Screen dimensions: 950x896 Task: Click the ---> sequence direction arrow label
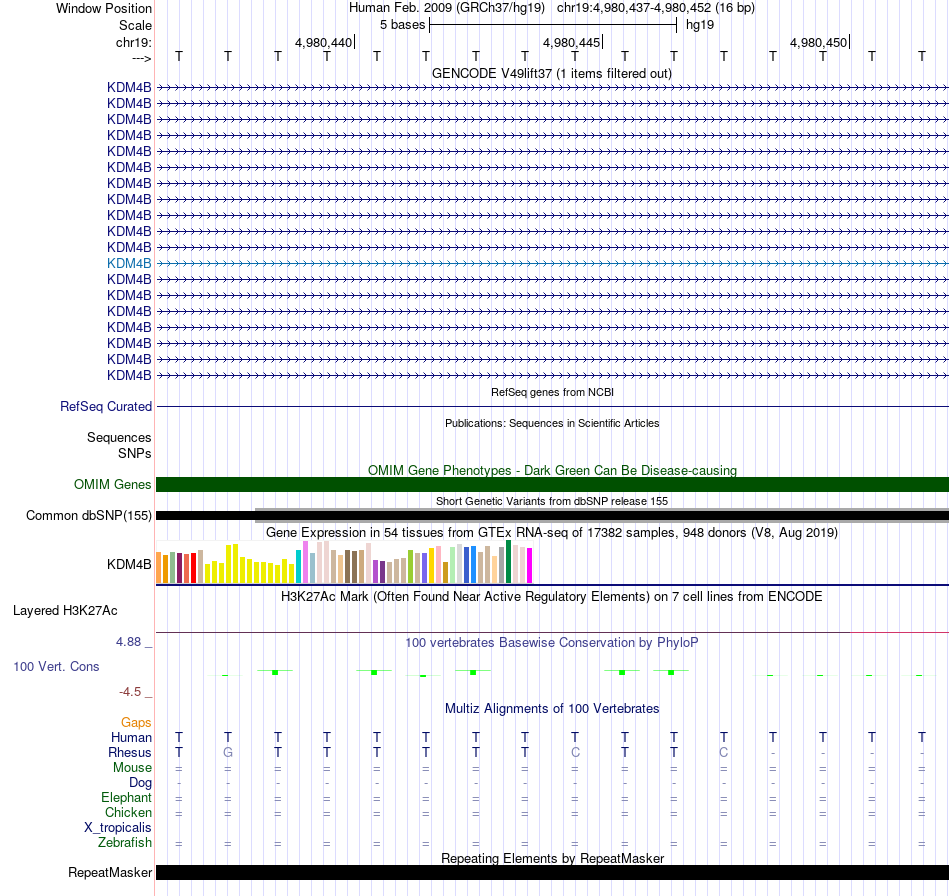(141, 58)
